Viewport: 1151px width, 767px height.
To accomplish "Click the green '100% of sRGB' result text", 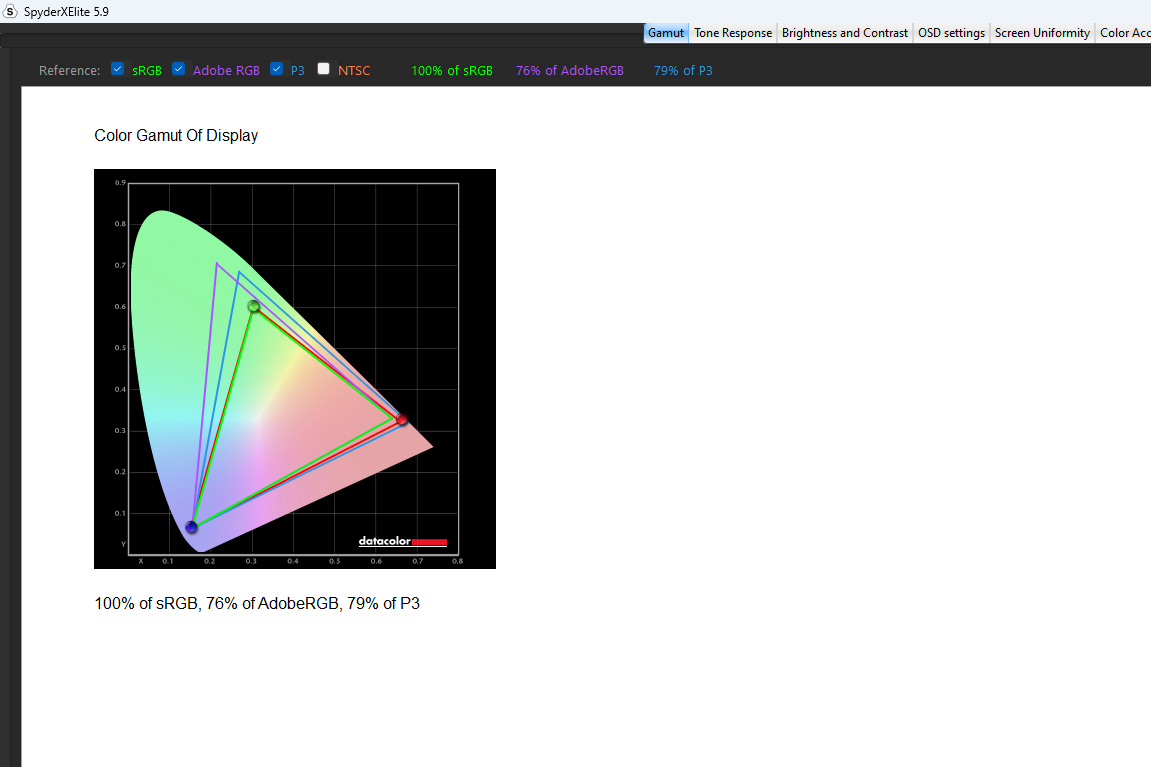I will (x=452, y=71).
